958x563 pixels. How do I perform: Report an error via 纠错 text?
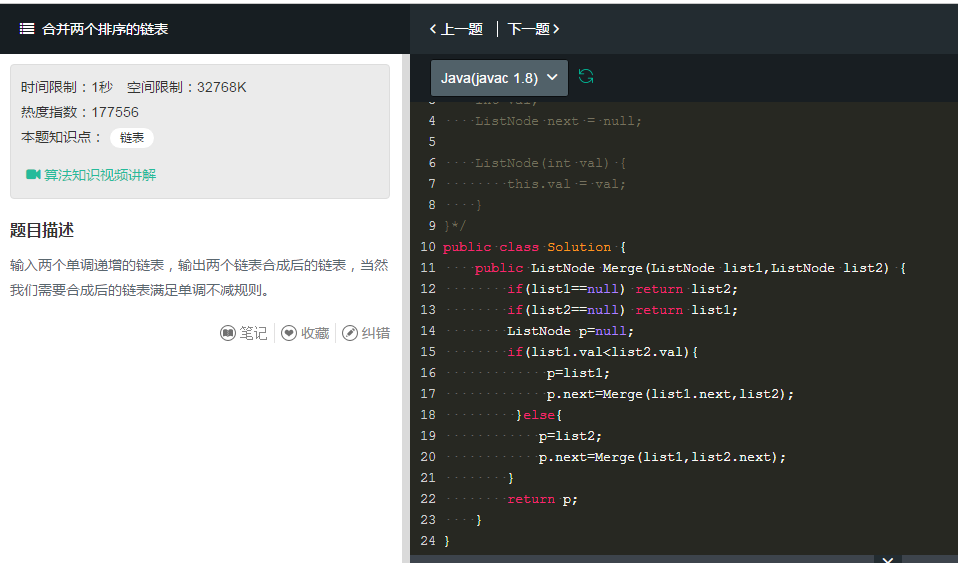pyautogui.click(x=376, y=333)
